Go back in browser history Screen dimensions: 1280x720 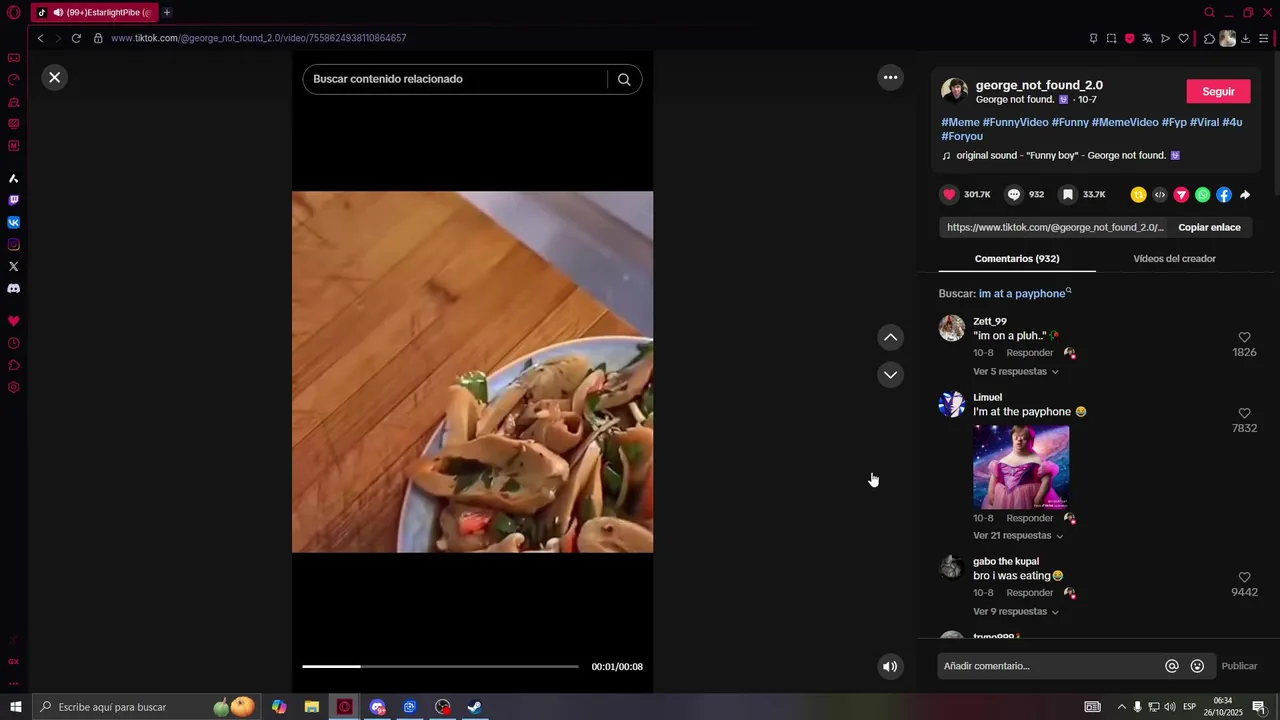tap(40, 38)
